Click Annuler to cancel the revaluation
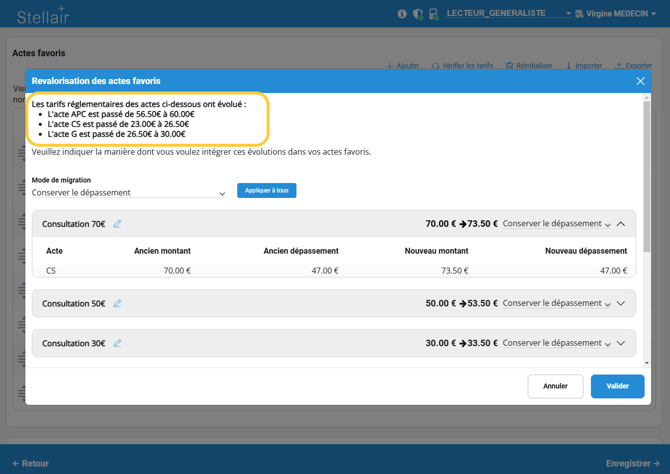Screen dimensions: 670x474 pos(555,386)
